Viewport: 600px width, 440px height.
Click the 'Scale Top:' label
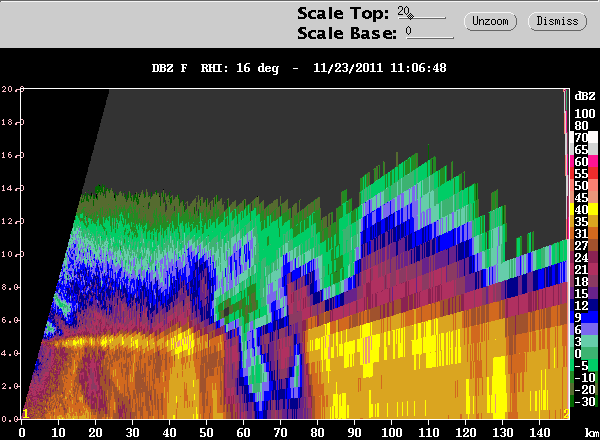coord(343,14)
